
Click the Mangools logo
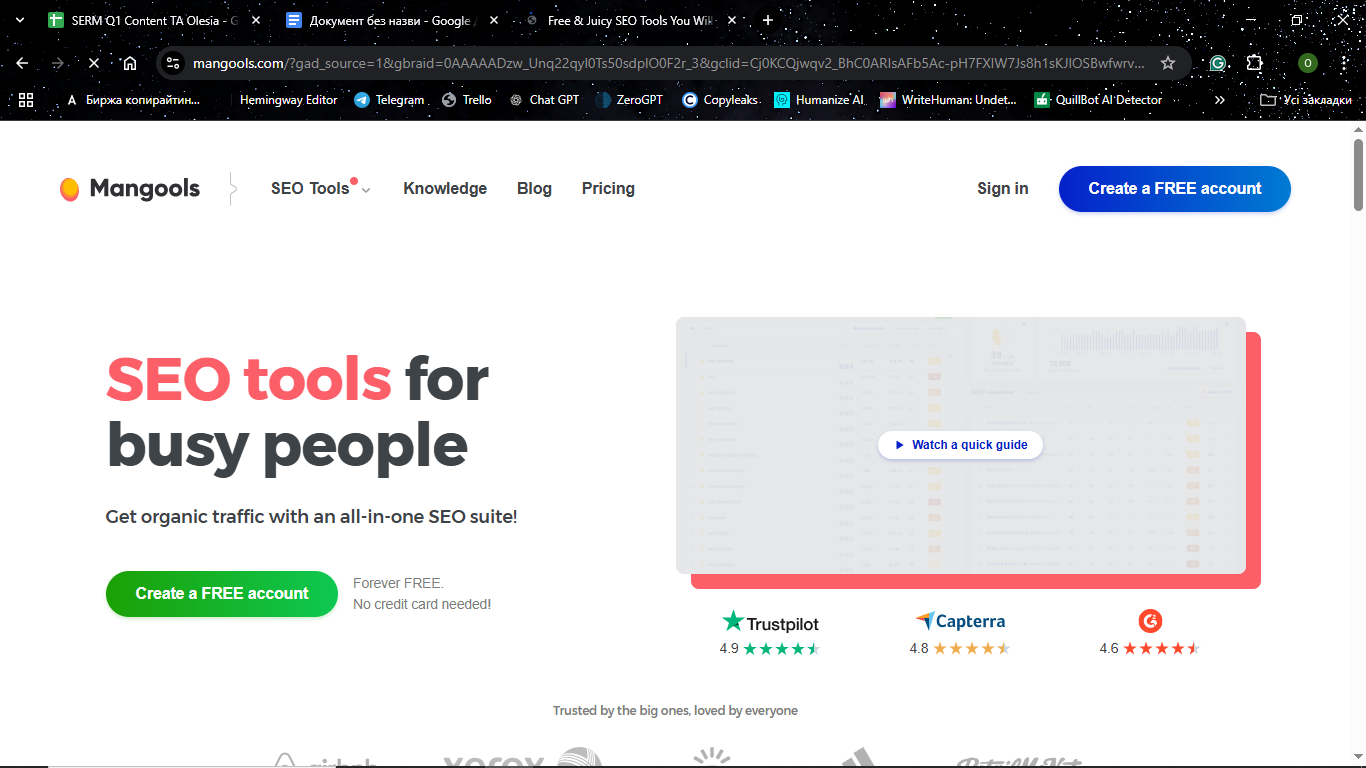[130, 188]
